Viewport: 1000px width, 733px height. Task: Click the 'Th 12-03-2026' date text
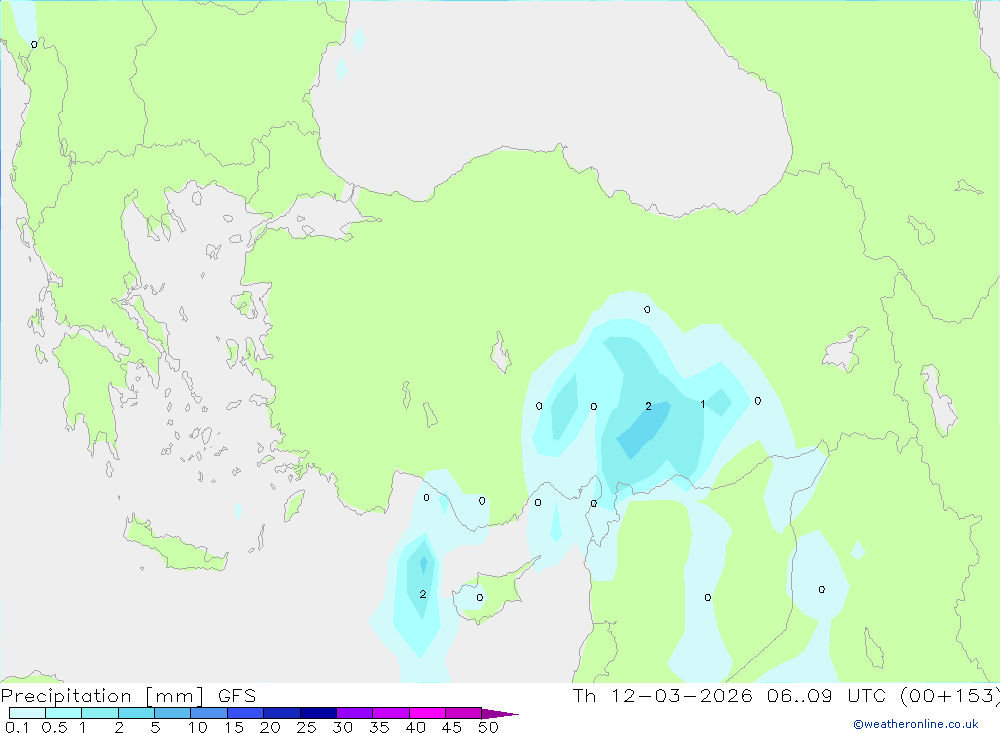pos(663,695)
